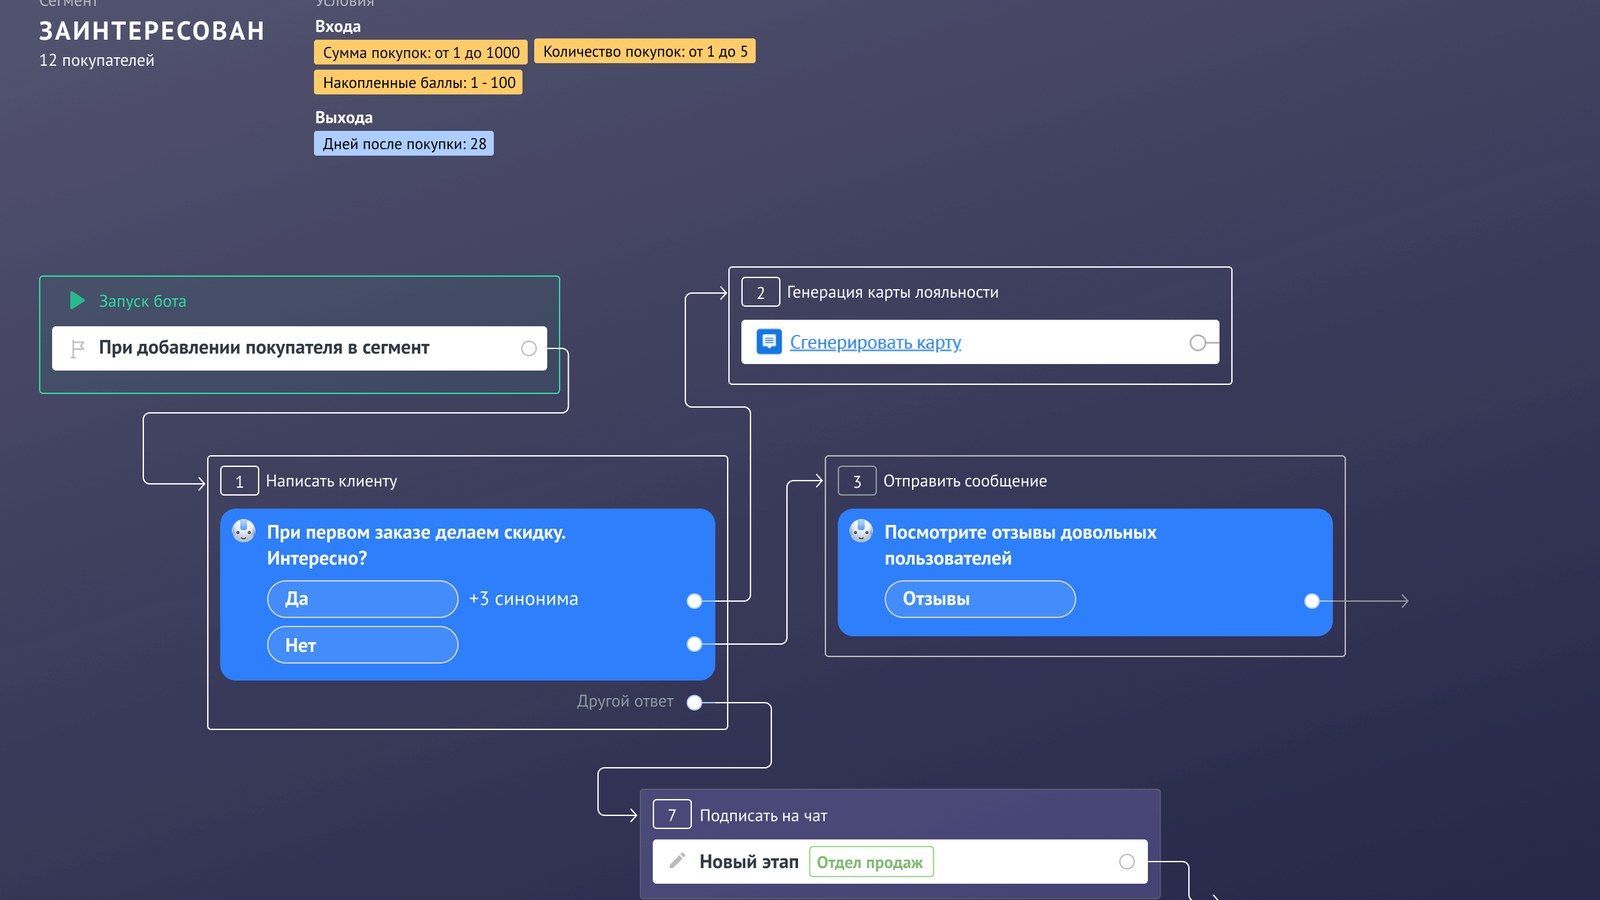The width and height of the screenshot is (1600, 900).
Task: Click the output connector of the Отзывы message
Action: tap(1312, 601)
